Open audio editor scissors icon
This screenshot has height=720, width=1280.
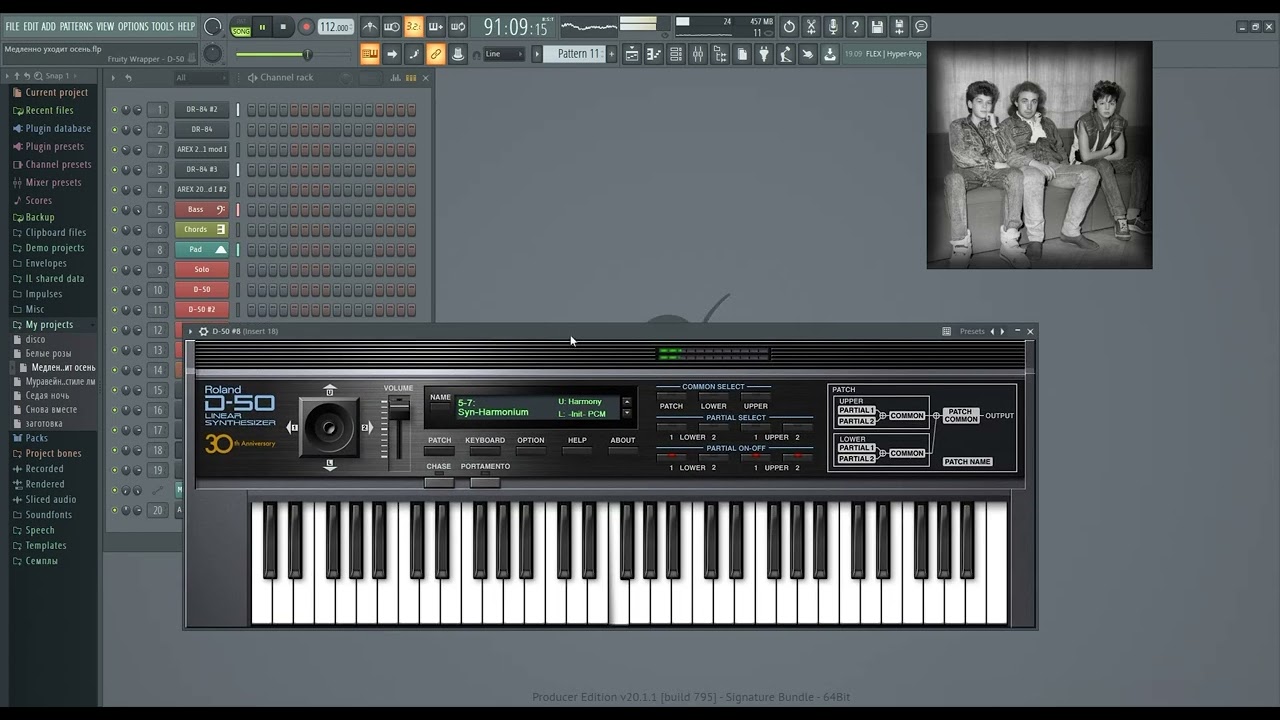[811, 27]
